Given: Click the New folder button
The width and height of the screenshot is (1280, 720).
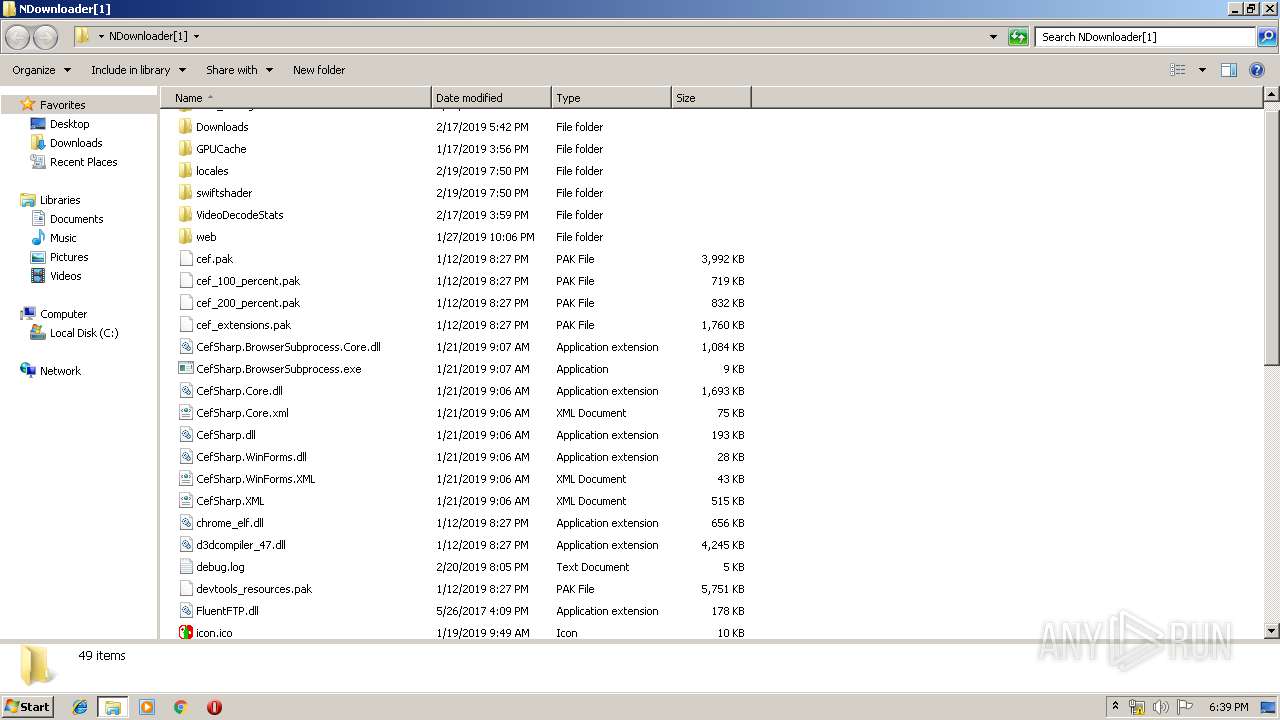Looking at the screenshot, I should [319, 70].
